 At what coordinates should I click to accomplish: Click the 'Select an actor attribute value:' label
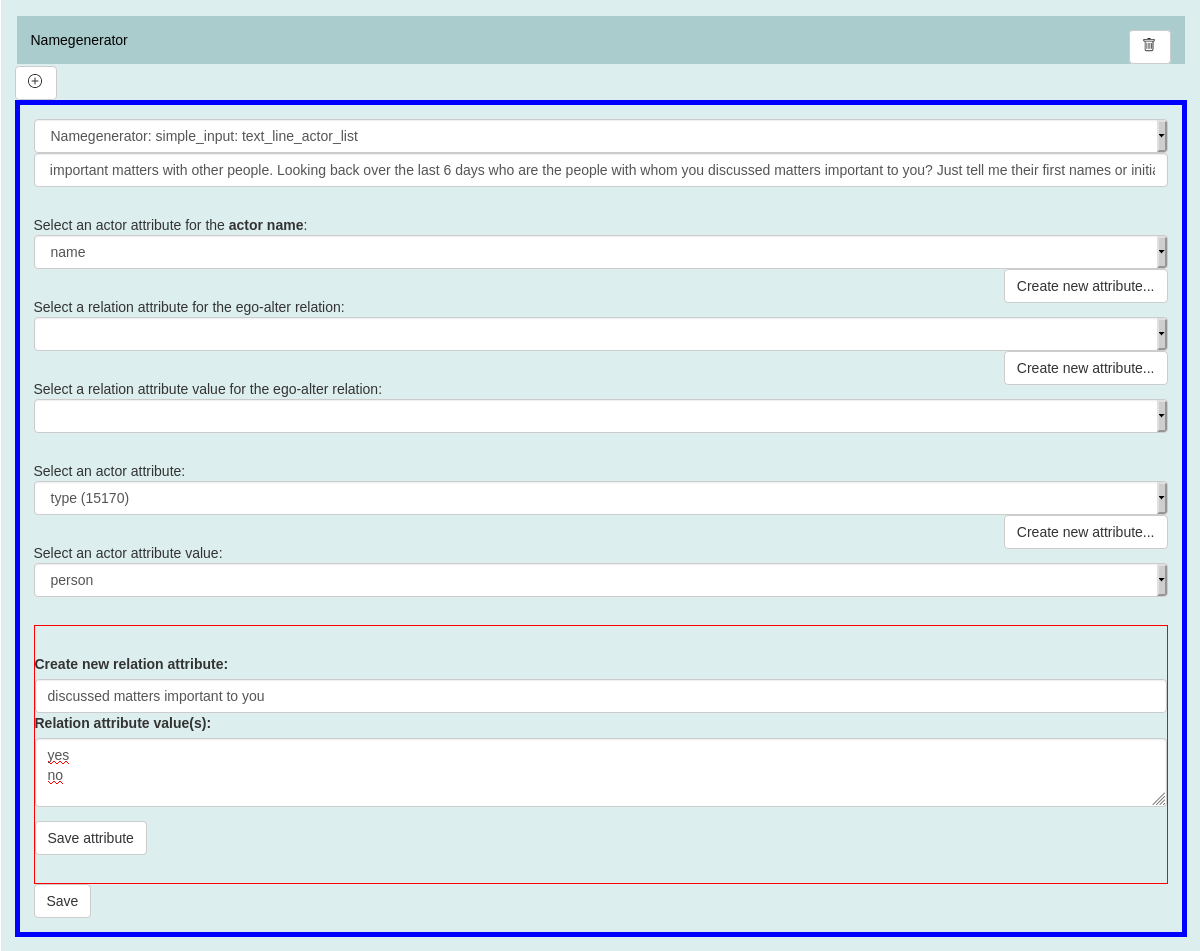point(128,553)
